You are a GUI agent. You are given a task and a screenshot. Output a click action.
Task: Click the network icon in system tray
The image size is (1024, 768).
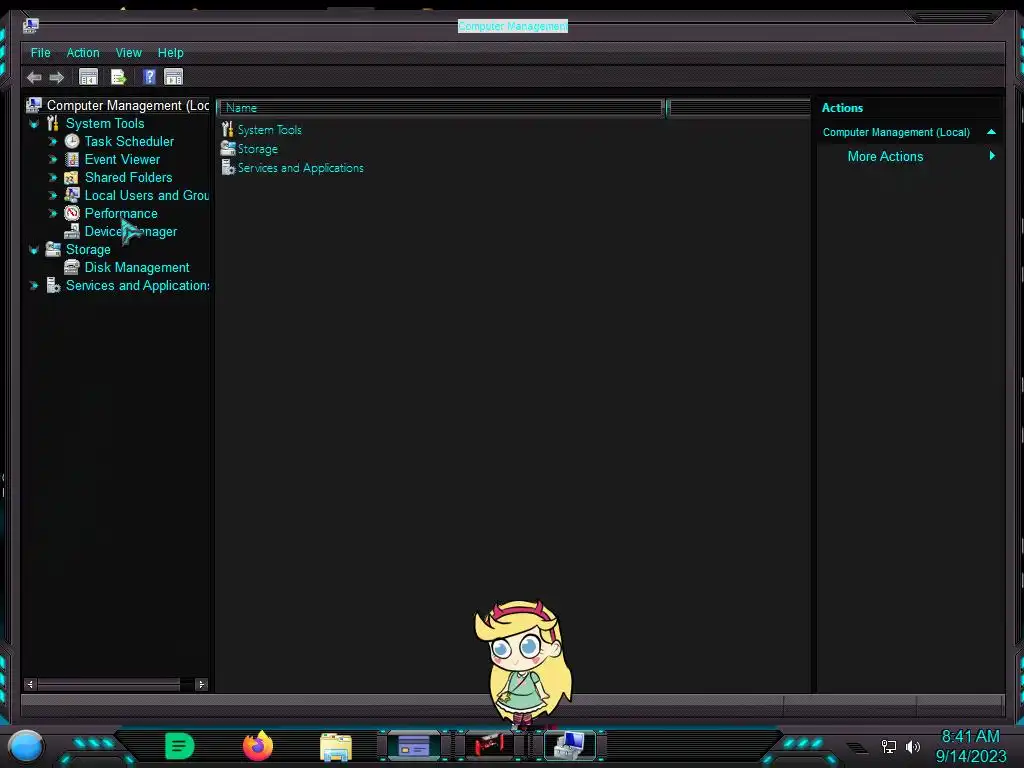889,746
